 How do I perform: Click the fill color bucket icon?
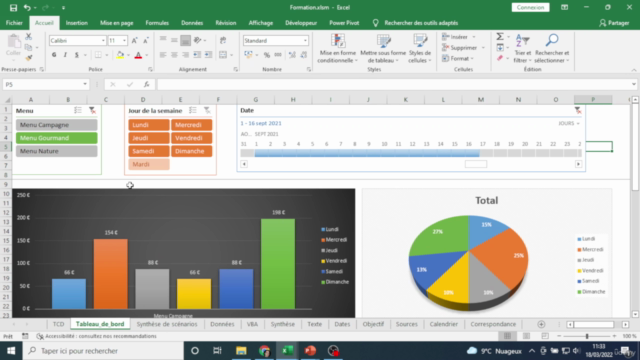(x=120, y=55)
